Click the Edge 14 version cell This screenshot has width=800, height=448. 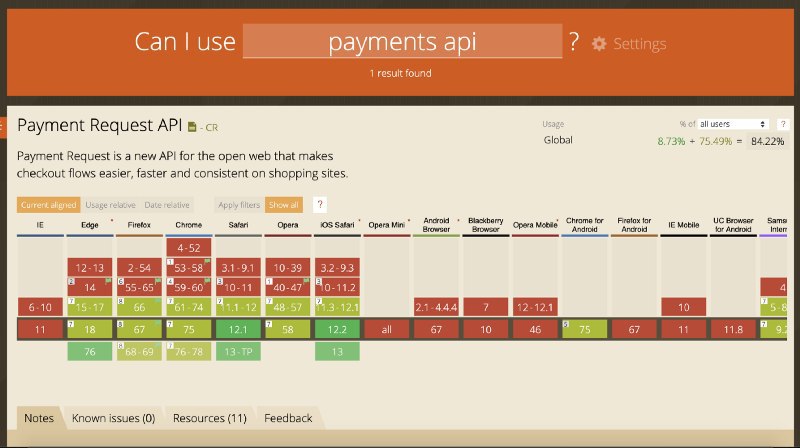pos(90,287)
